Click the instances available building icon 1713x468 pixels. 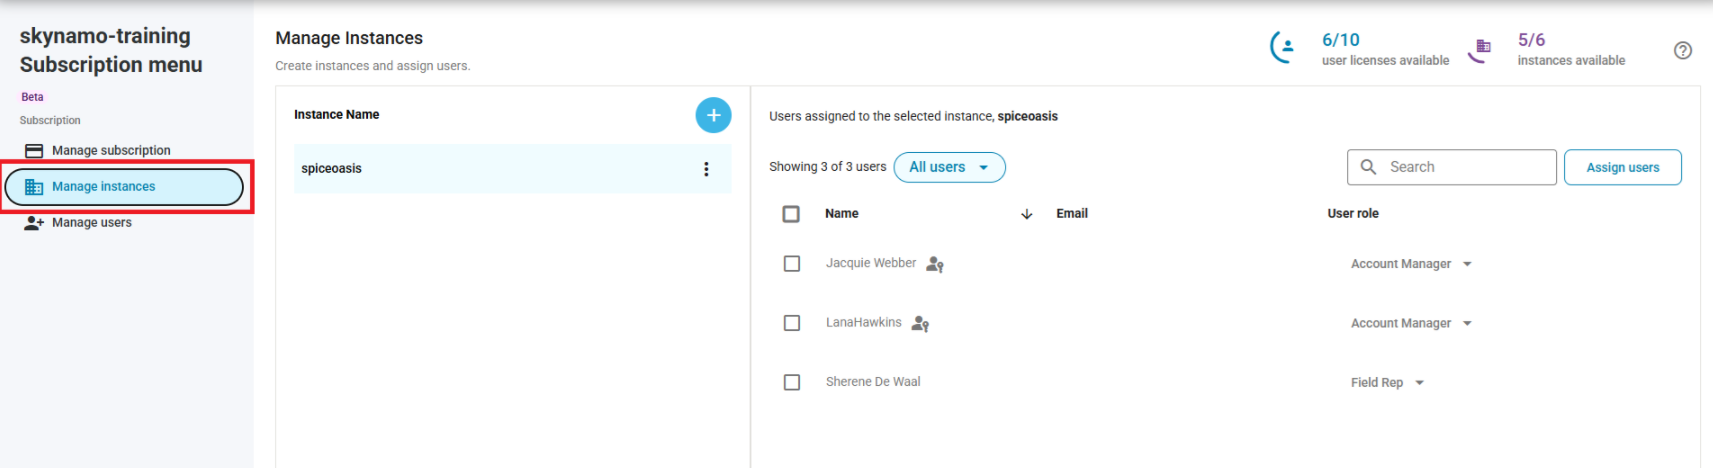pos(1481,48)
